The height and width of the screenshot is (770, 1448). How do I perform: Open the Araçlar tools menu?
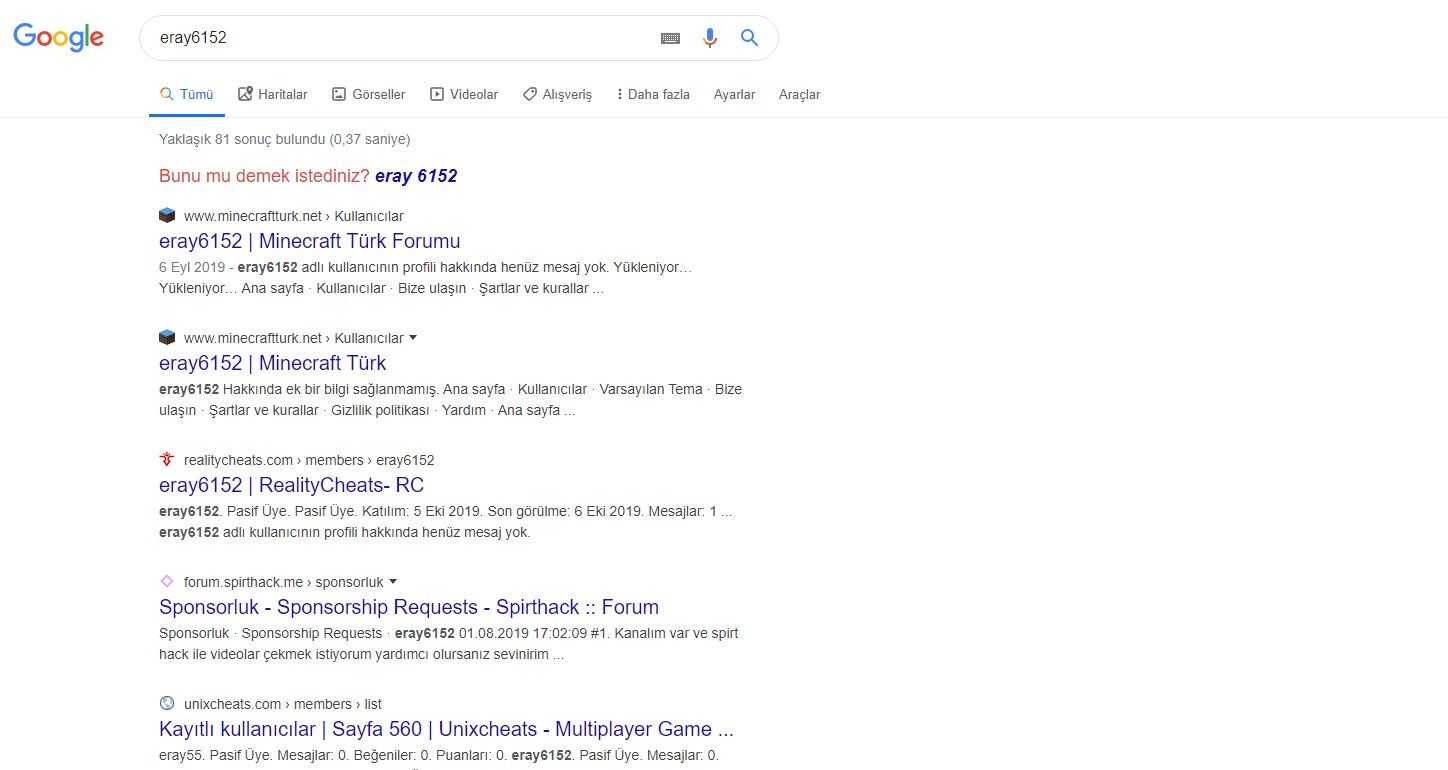click(x=799, y=95)
